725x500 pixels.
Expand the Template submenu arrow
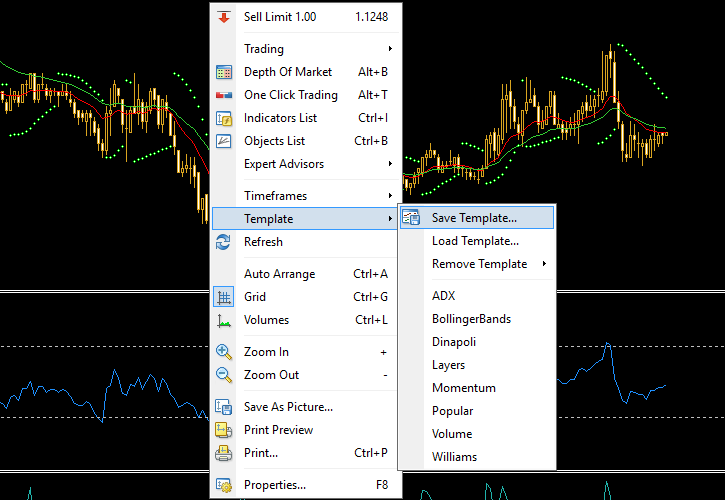tap(391, 219)
